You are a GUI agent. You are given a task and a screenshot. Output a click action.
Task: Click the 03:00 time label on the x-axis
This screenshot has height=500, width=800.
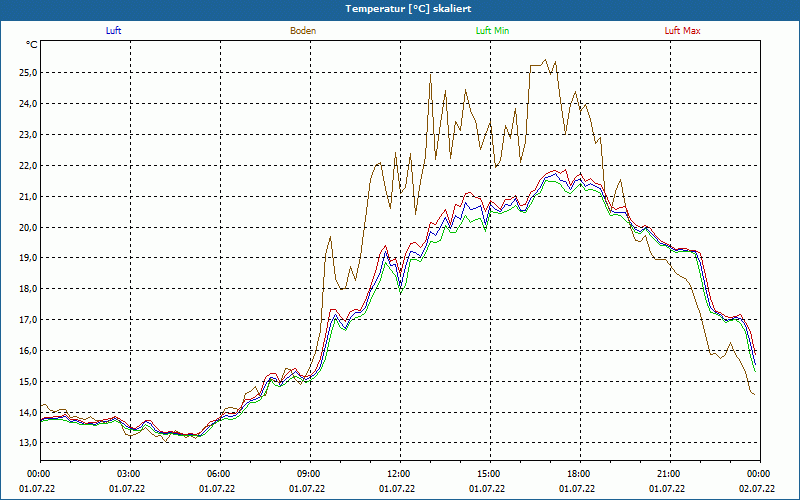point(130,474)
